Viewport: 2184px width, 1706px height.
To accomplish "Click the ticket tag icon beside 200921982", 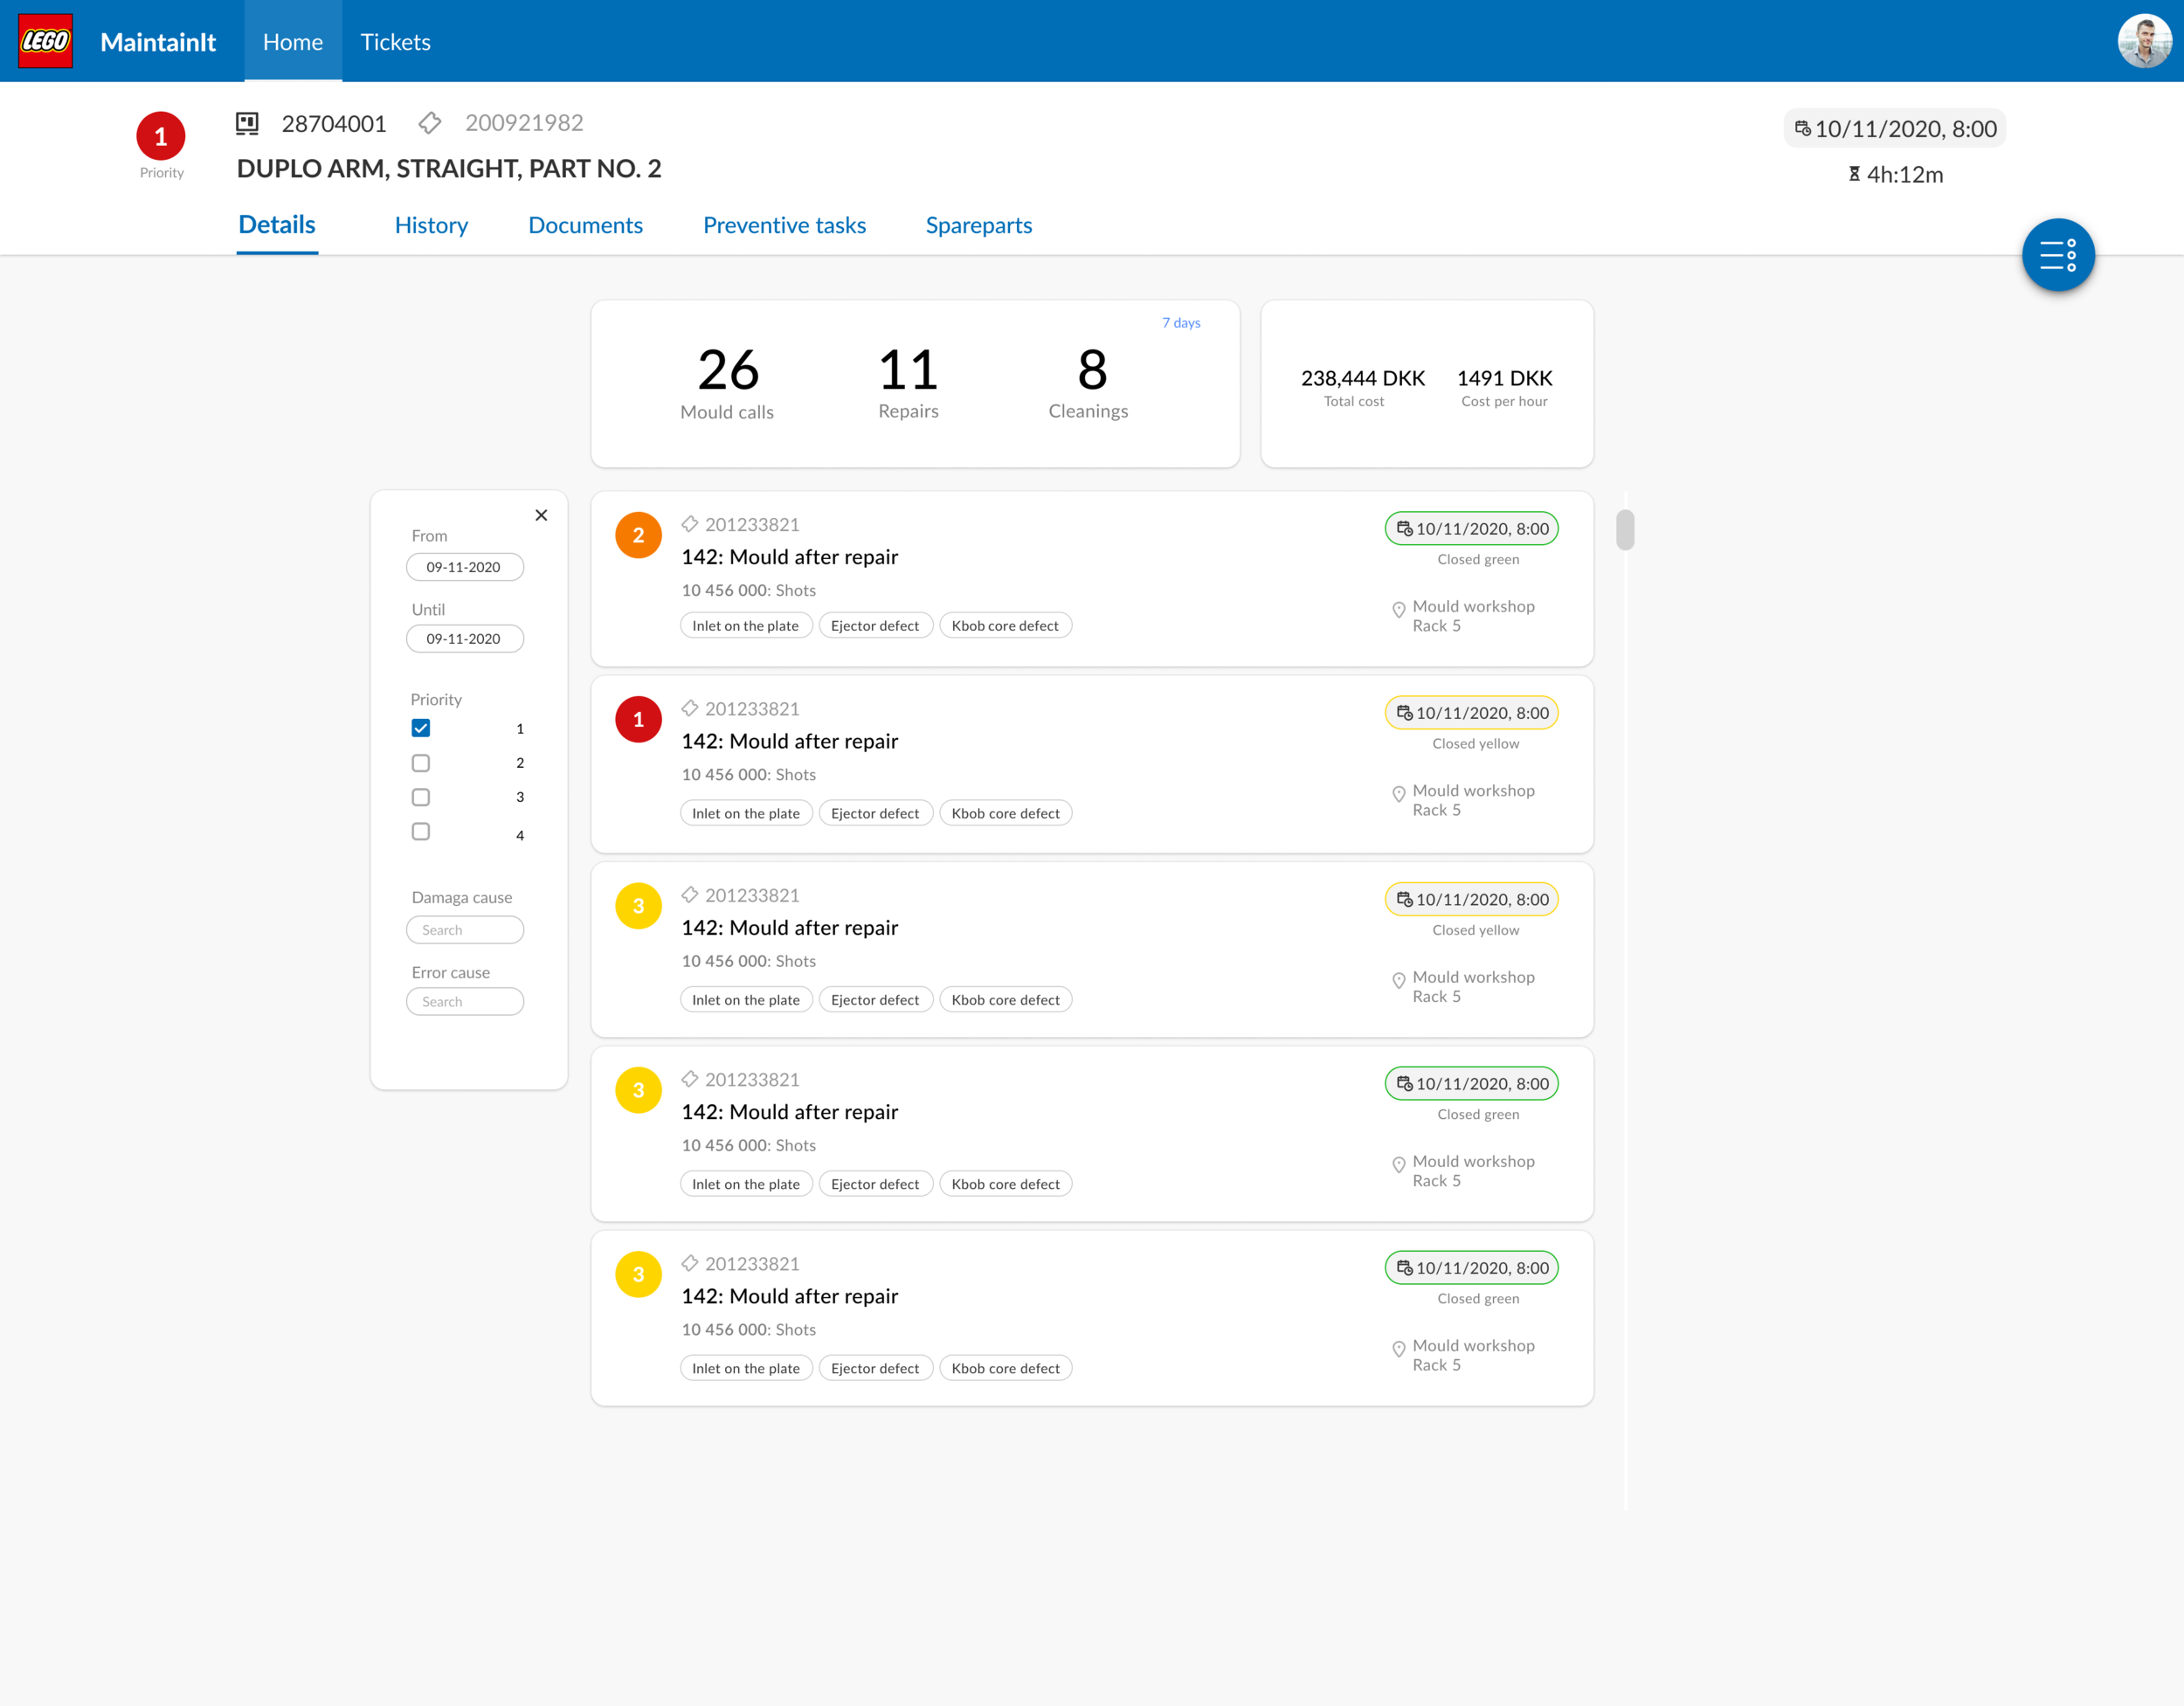I will tap(430, 123).
